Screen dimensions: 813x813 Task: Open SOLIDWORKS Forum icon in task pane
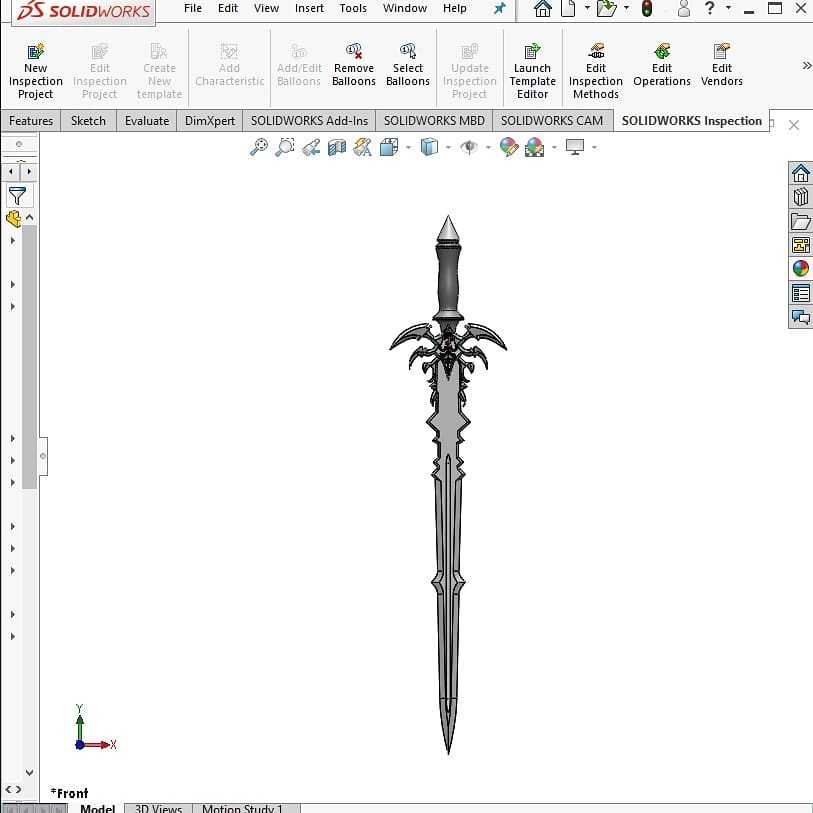pos(801,316)
